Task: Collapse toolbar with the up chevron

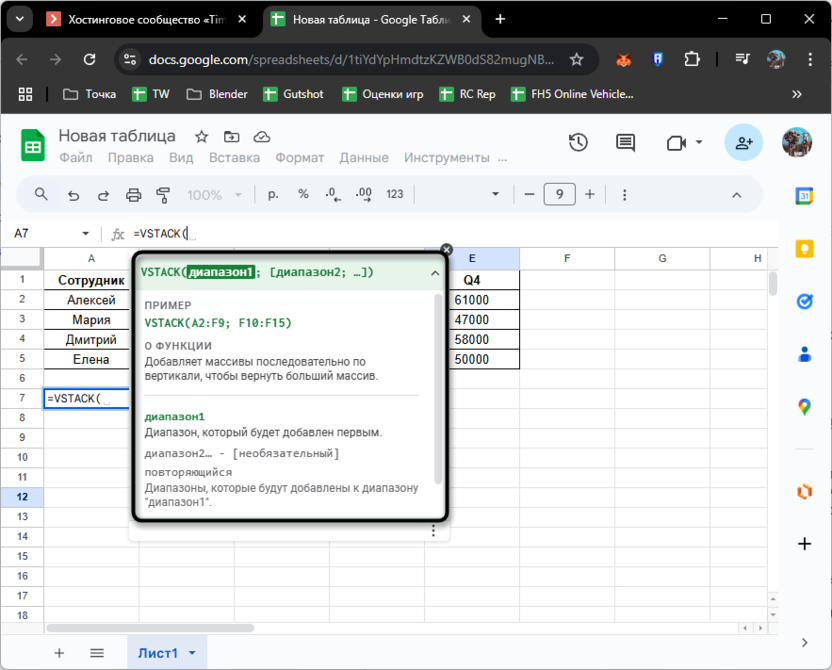Action: pyautogui.click(x=737, y=195)
